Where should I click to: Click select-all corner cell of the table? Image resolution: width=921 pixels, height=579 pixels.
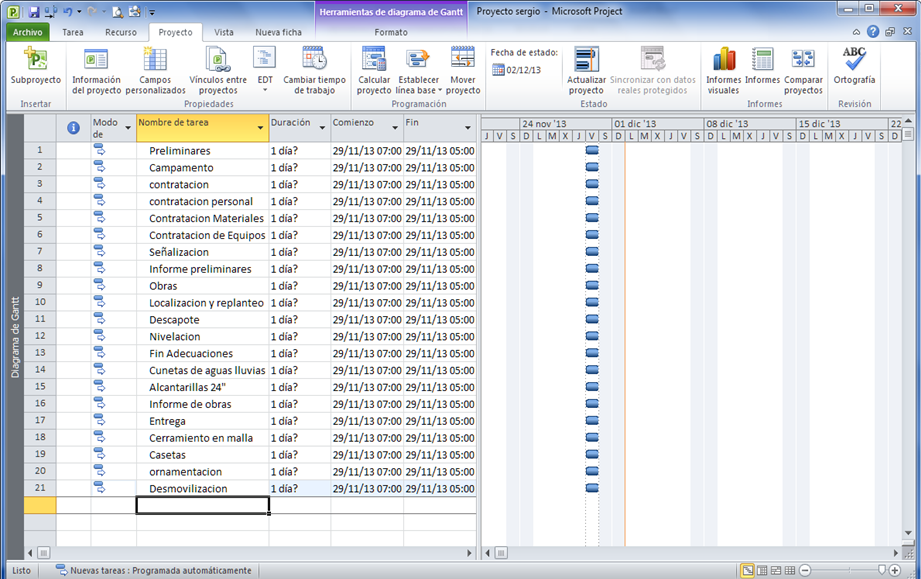40,128
